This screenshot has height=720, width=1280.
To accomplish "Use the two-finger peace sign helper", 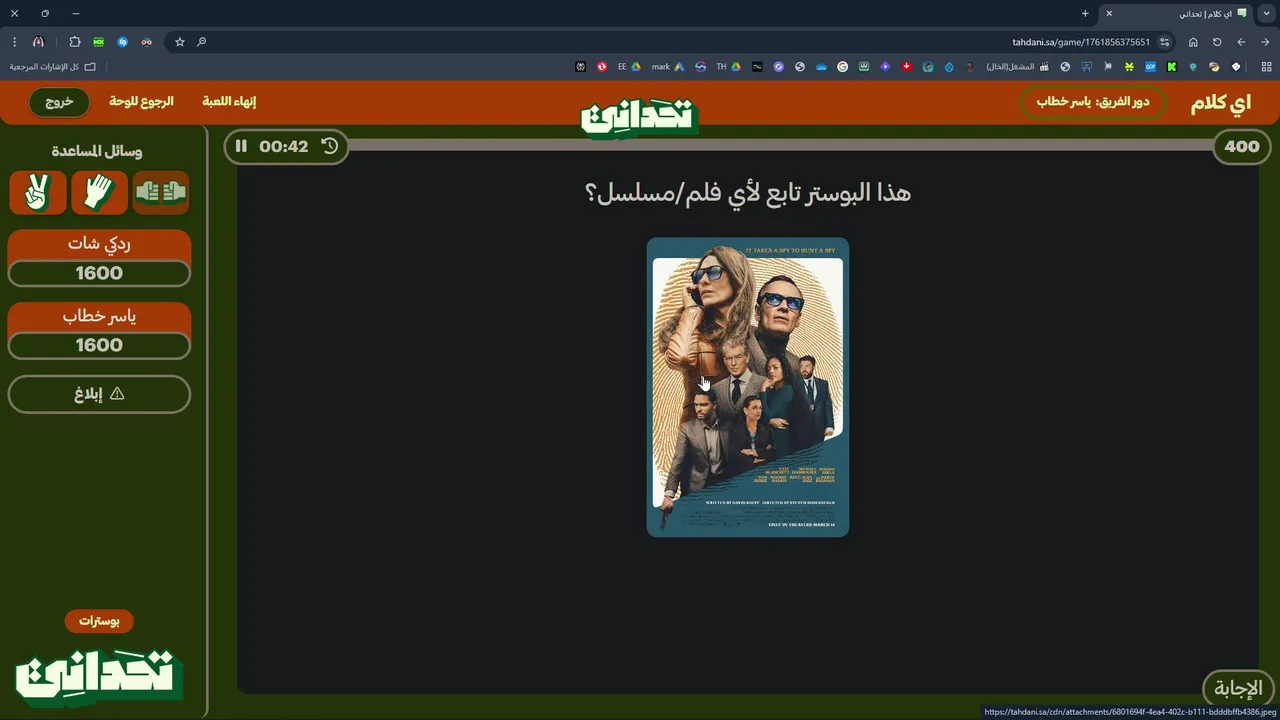I will [38, 192].
